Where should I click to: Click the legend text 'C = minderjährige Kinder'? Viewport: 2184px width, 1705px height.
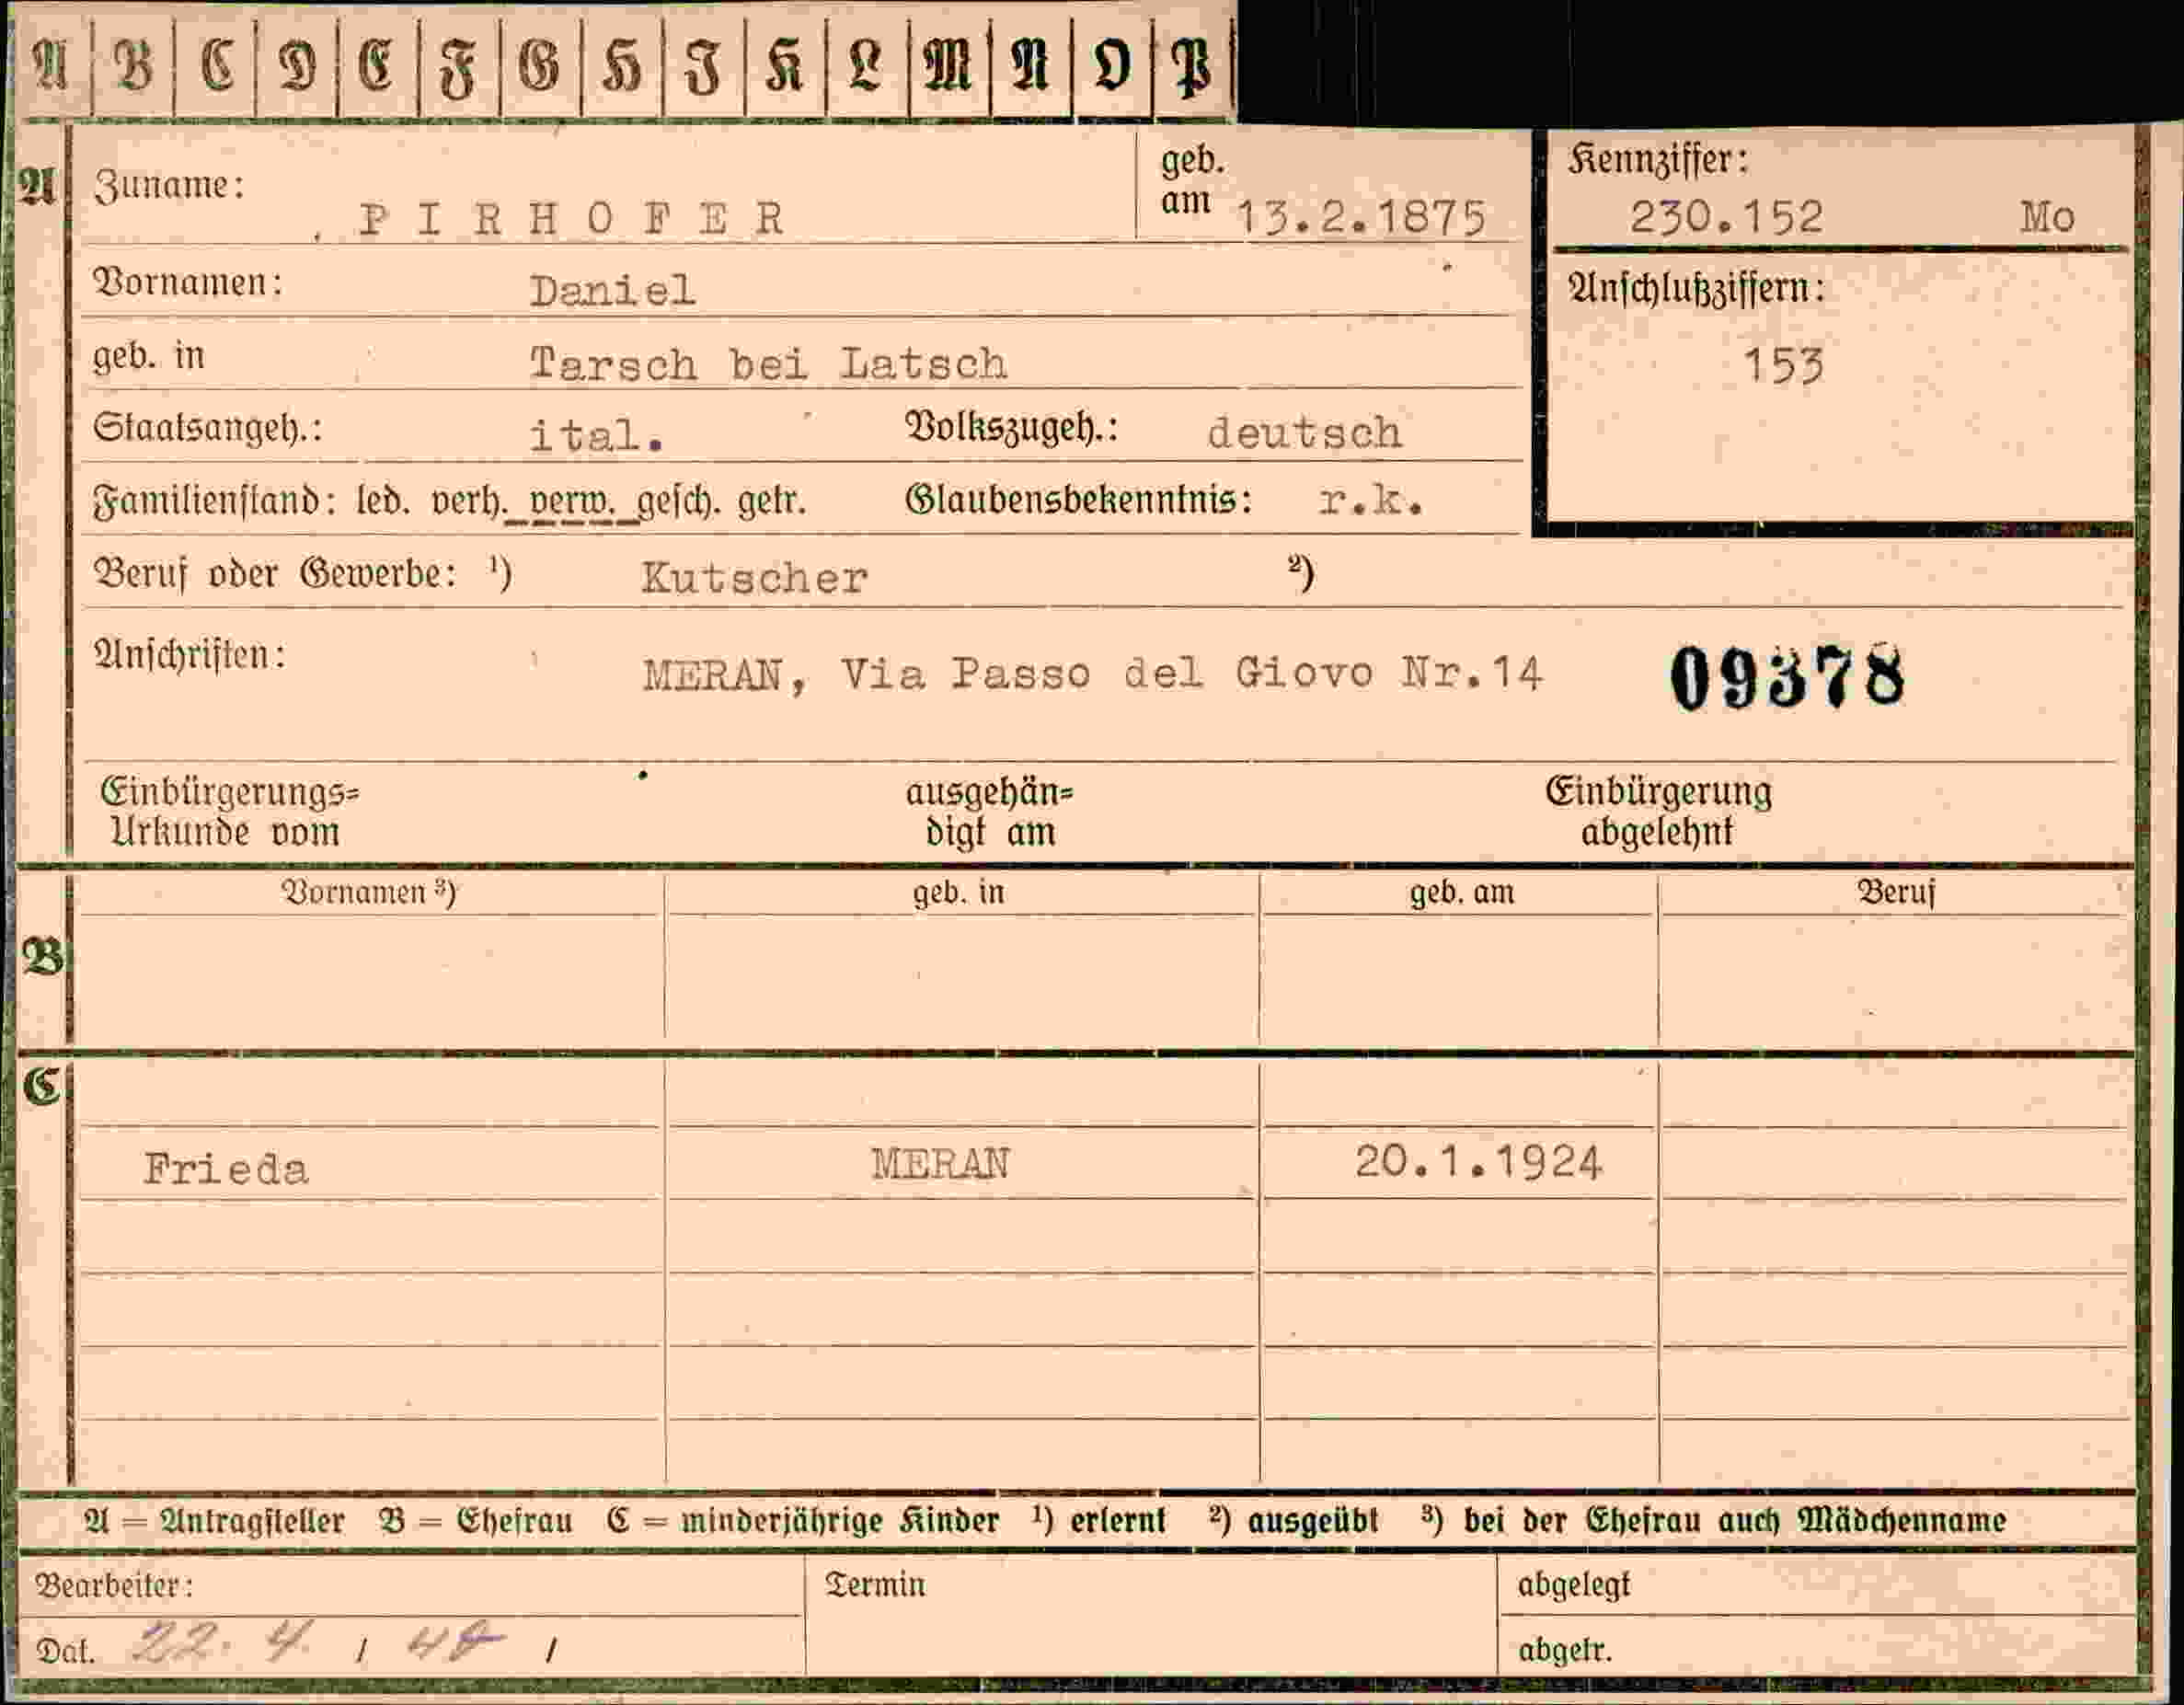pyautogui.click(x=802, y=1521)
